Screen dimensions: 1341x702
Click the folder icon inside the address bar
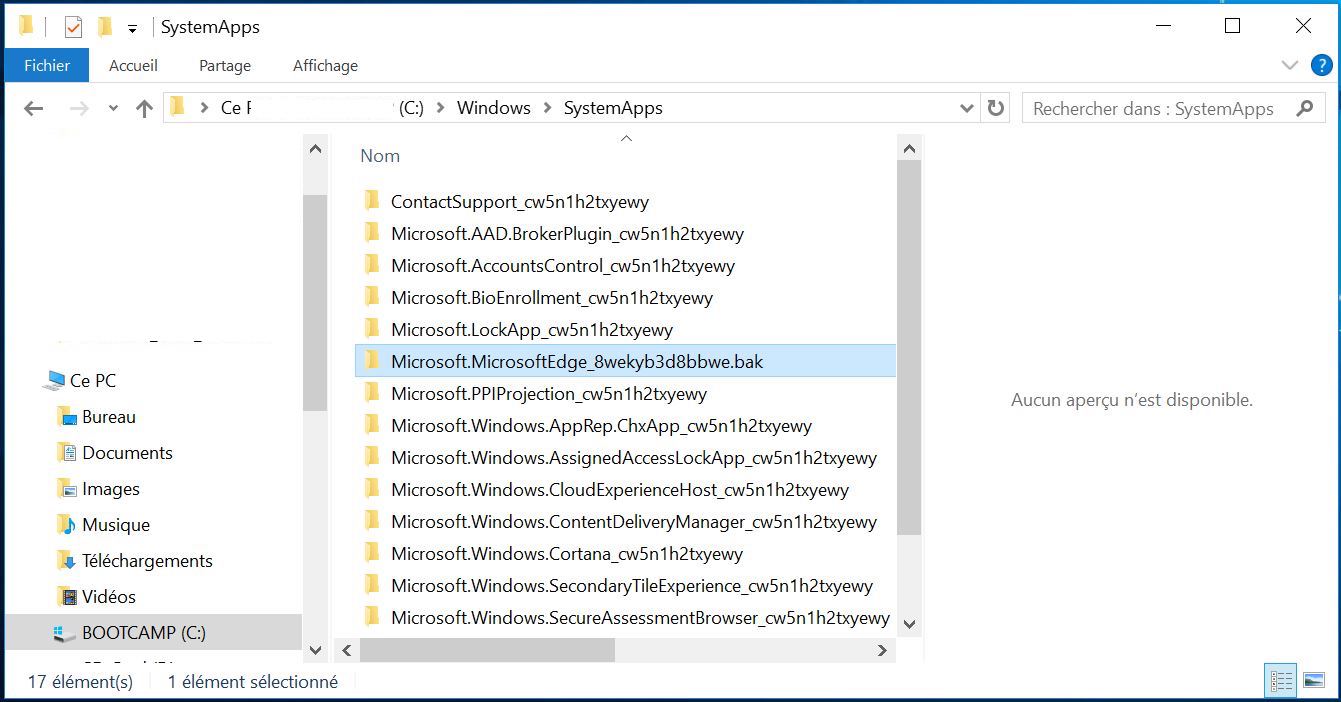point(177,107)
